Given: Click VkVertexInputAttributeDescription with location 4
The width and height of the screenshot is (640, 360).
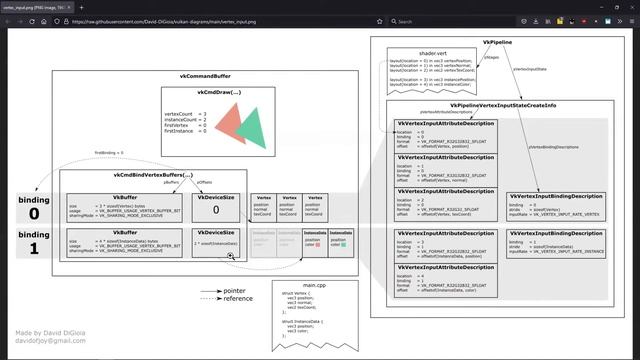Looking at the screenshot, I should point(446,280).
